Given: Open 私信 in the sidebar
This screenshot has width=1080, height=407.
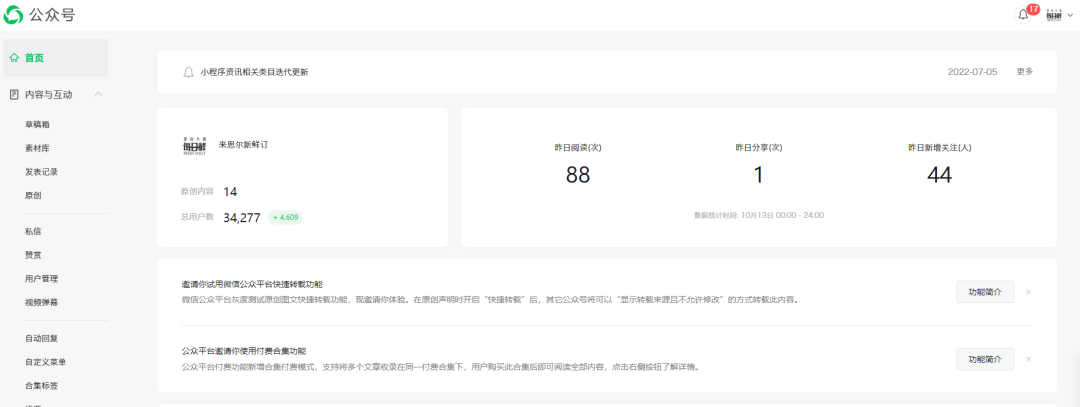Looking at the screenshot, I should 33,231.
